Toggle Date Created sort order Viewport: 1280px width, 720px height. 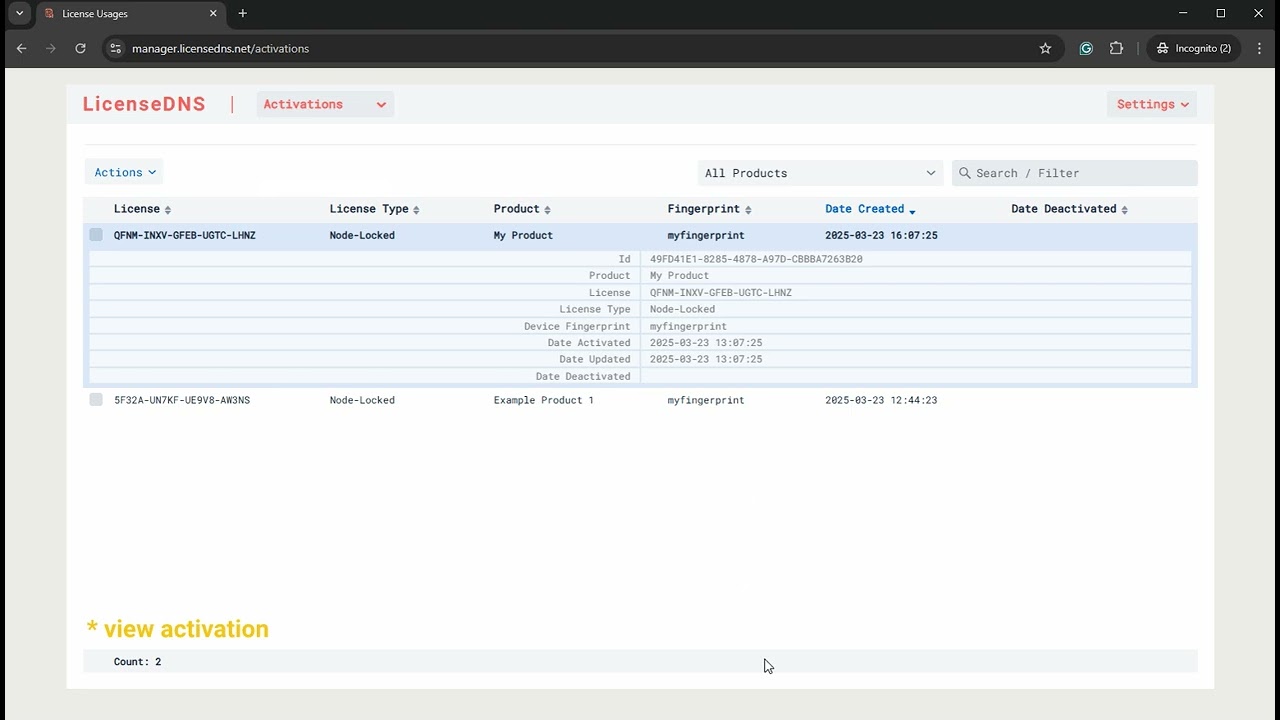pos(870,209)
